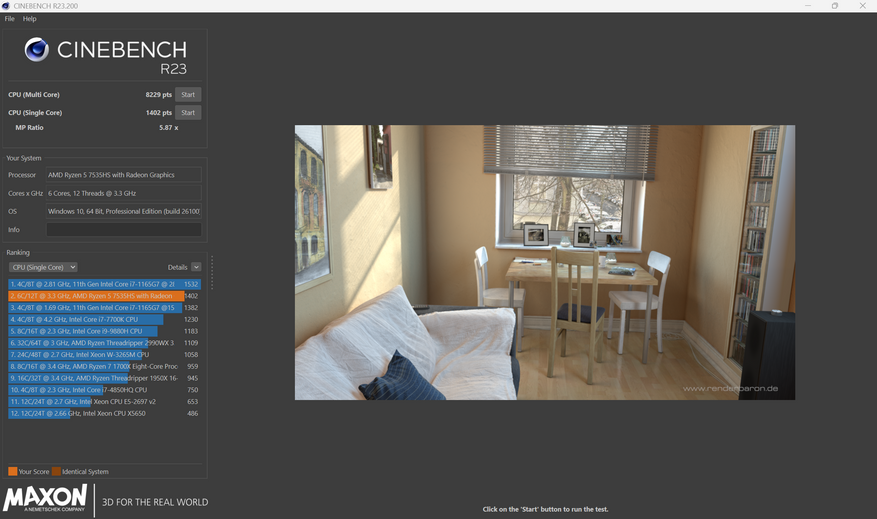This screenshot has width=877, height=519.
Task: Close the Cinebench window
Action: pos(862,6)
